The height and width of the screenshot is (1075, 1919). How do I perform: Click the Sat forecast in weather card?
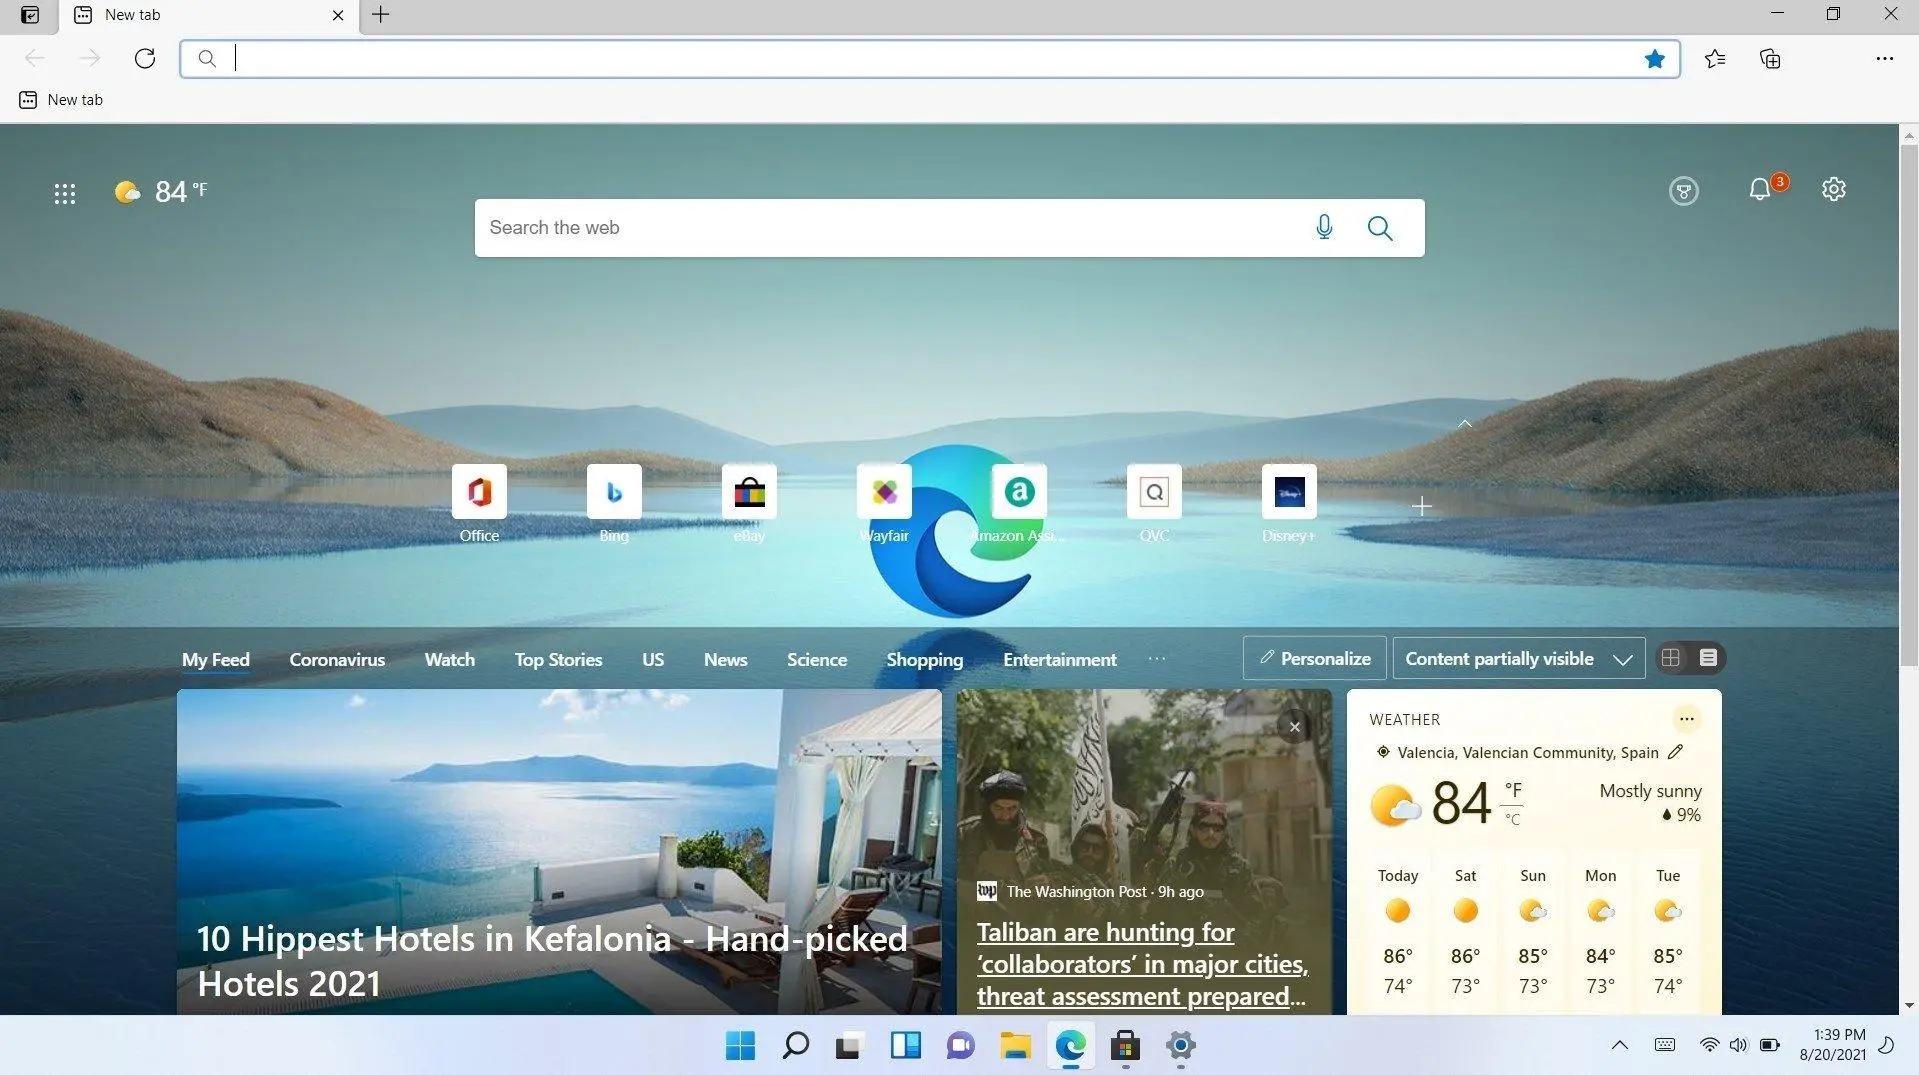click(1465, 932)
